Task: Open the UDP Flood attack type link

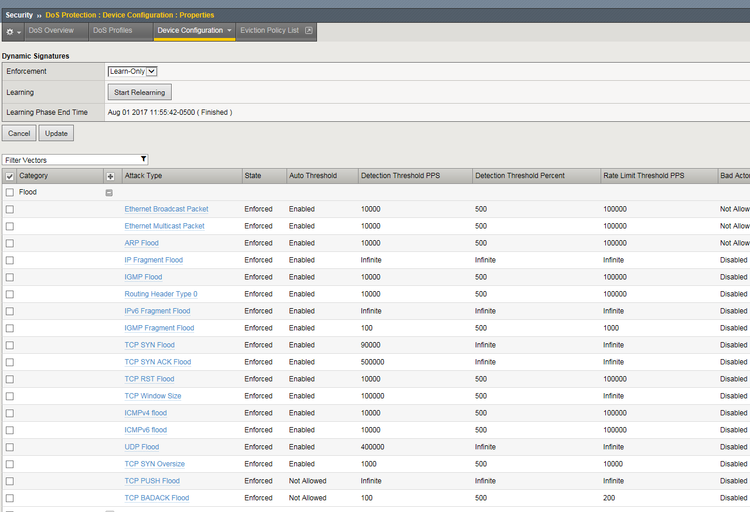Action: click(x=141, y=447)
